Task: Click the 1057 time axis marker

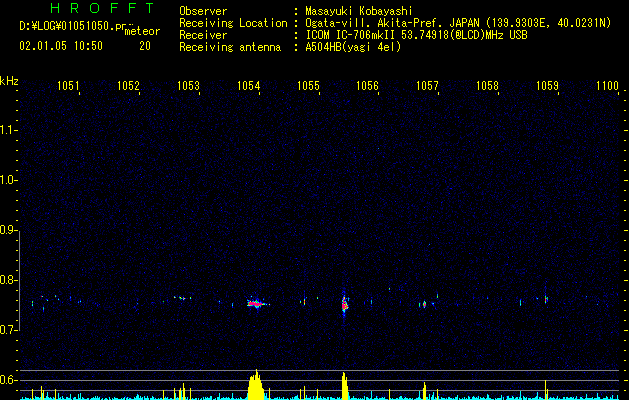Action: [427, 85]
